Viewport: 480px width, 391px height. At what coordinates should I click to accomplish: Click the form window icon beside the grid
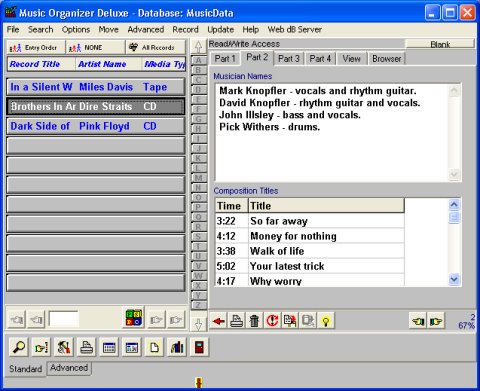(x=132, y=347)
